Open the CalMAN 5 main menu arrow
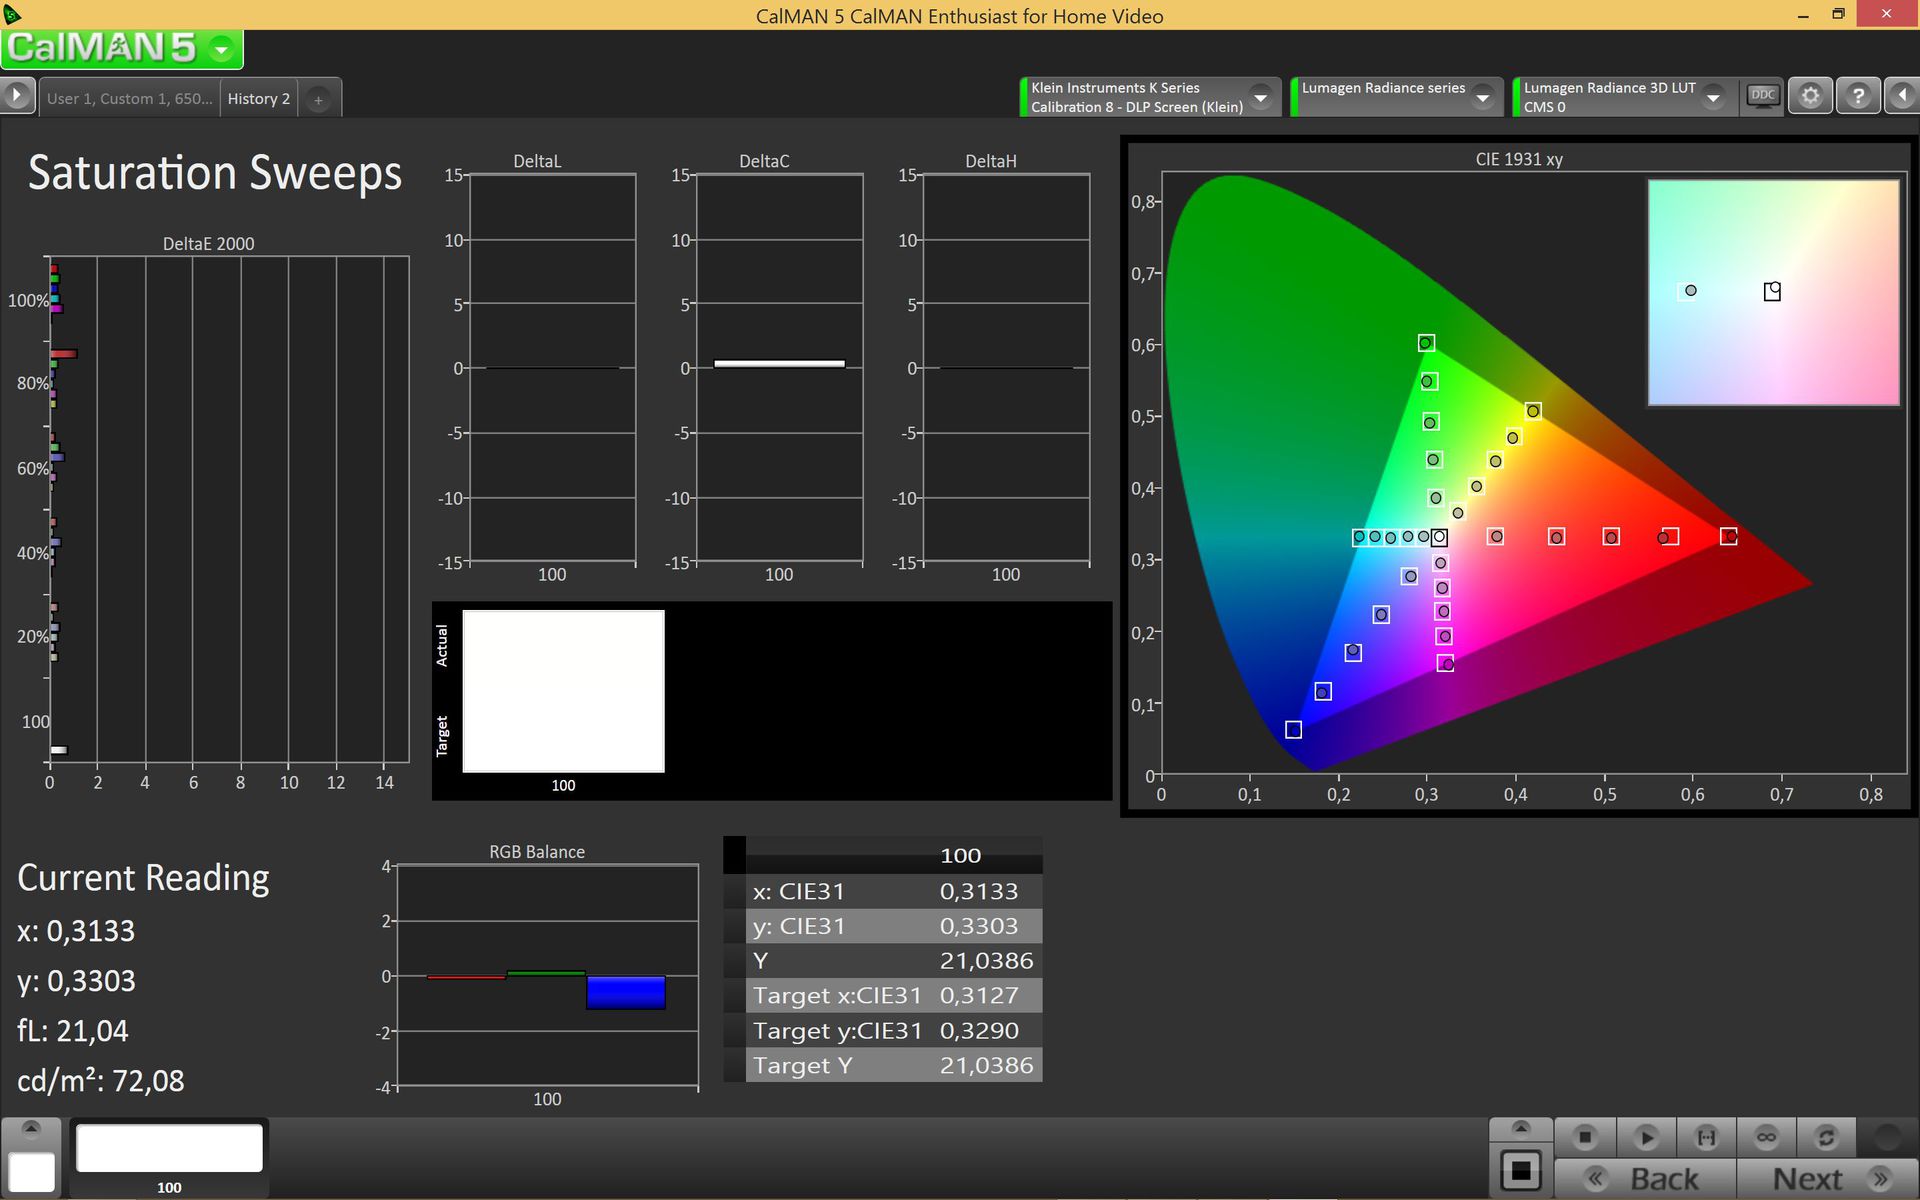This screenshot has height=1200, width=1920. [222, 48]
